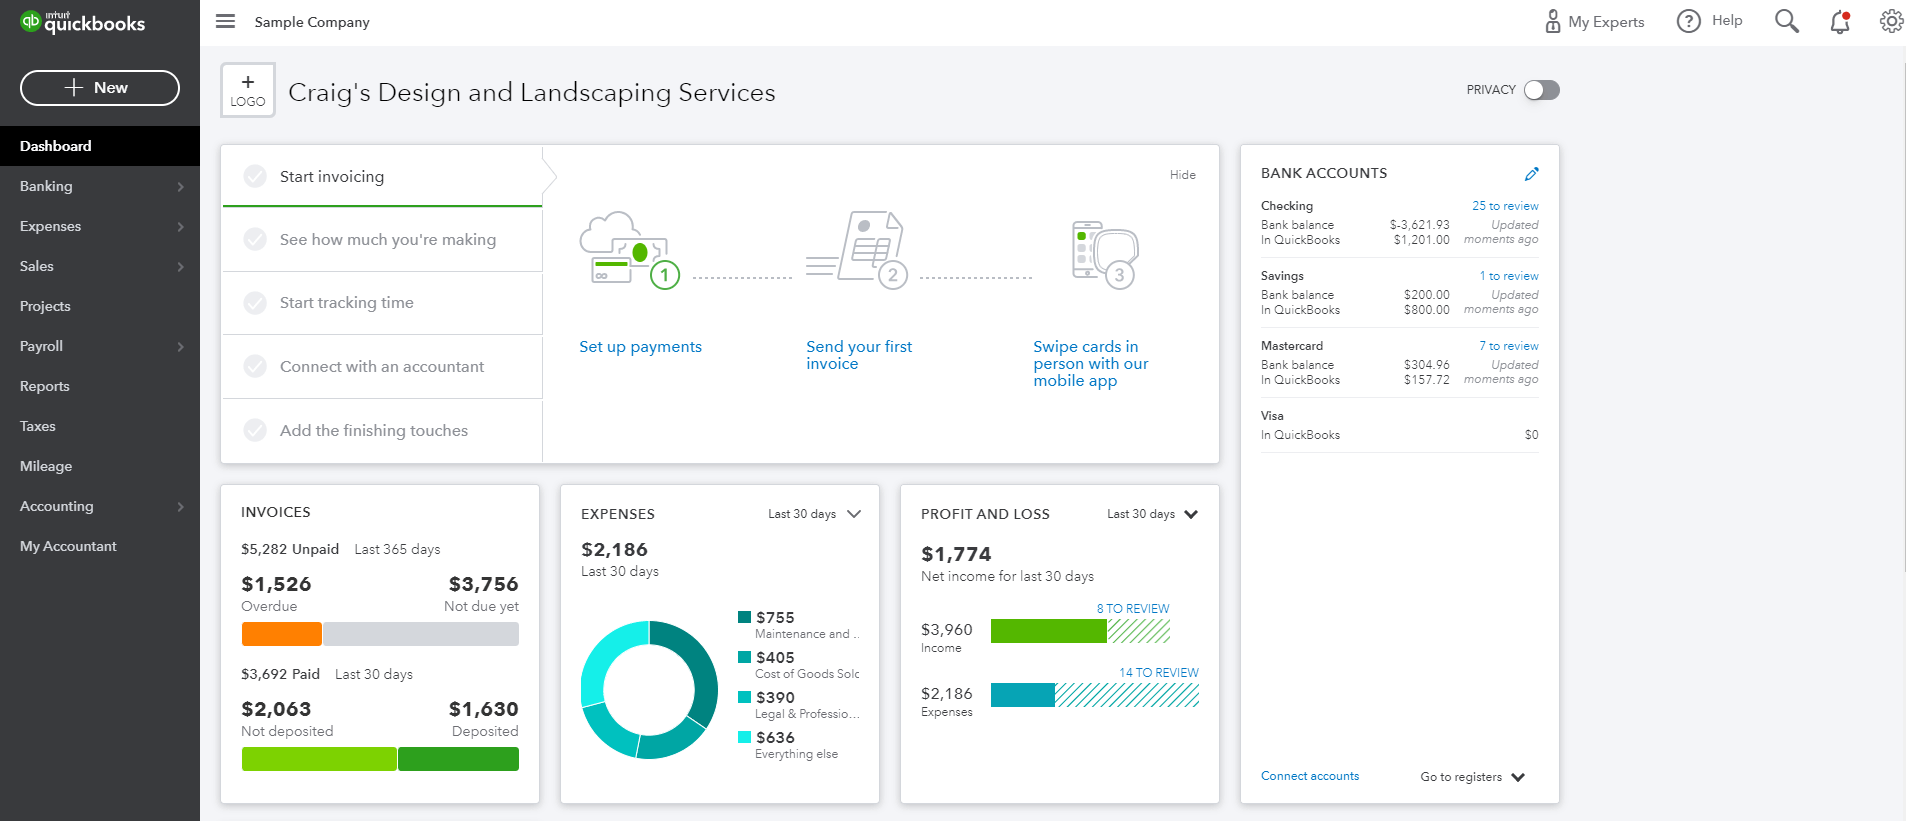Click the New button

(x=100, y=88)
